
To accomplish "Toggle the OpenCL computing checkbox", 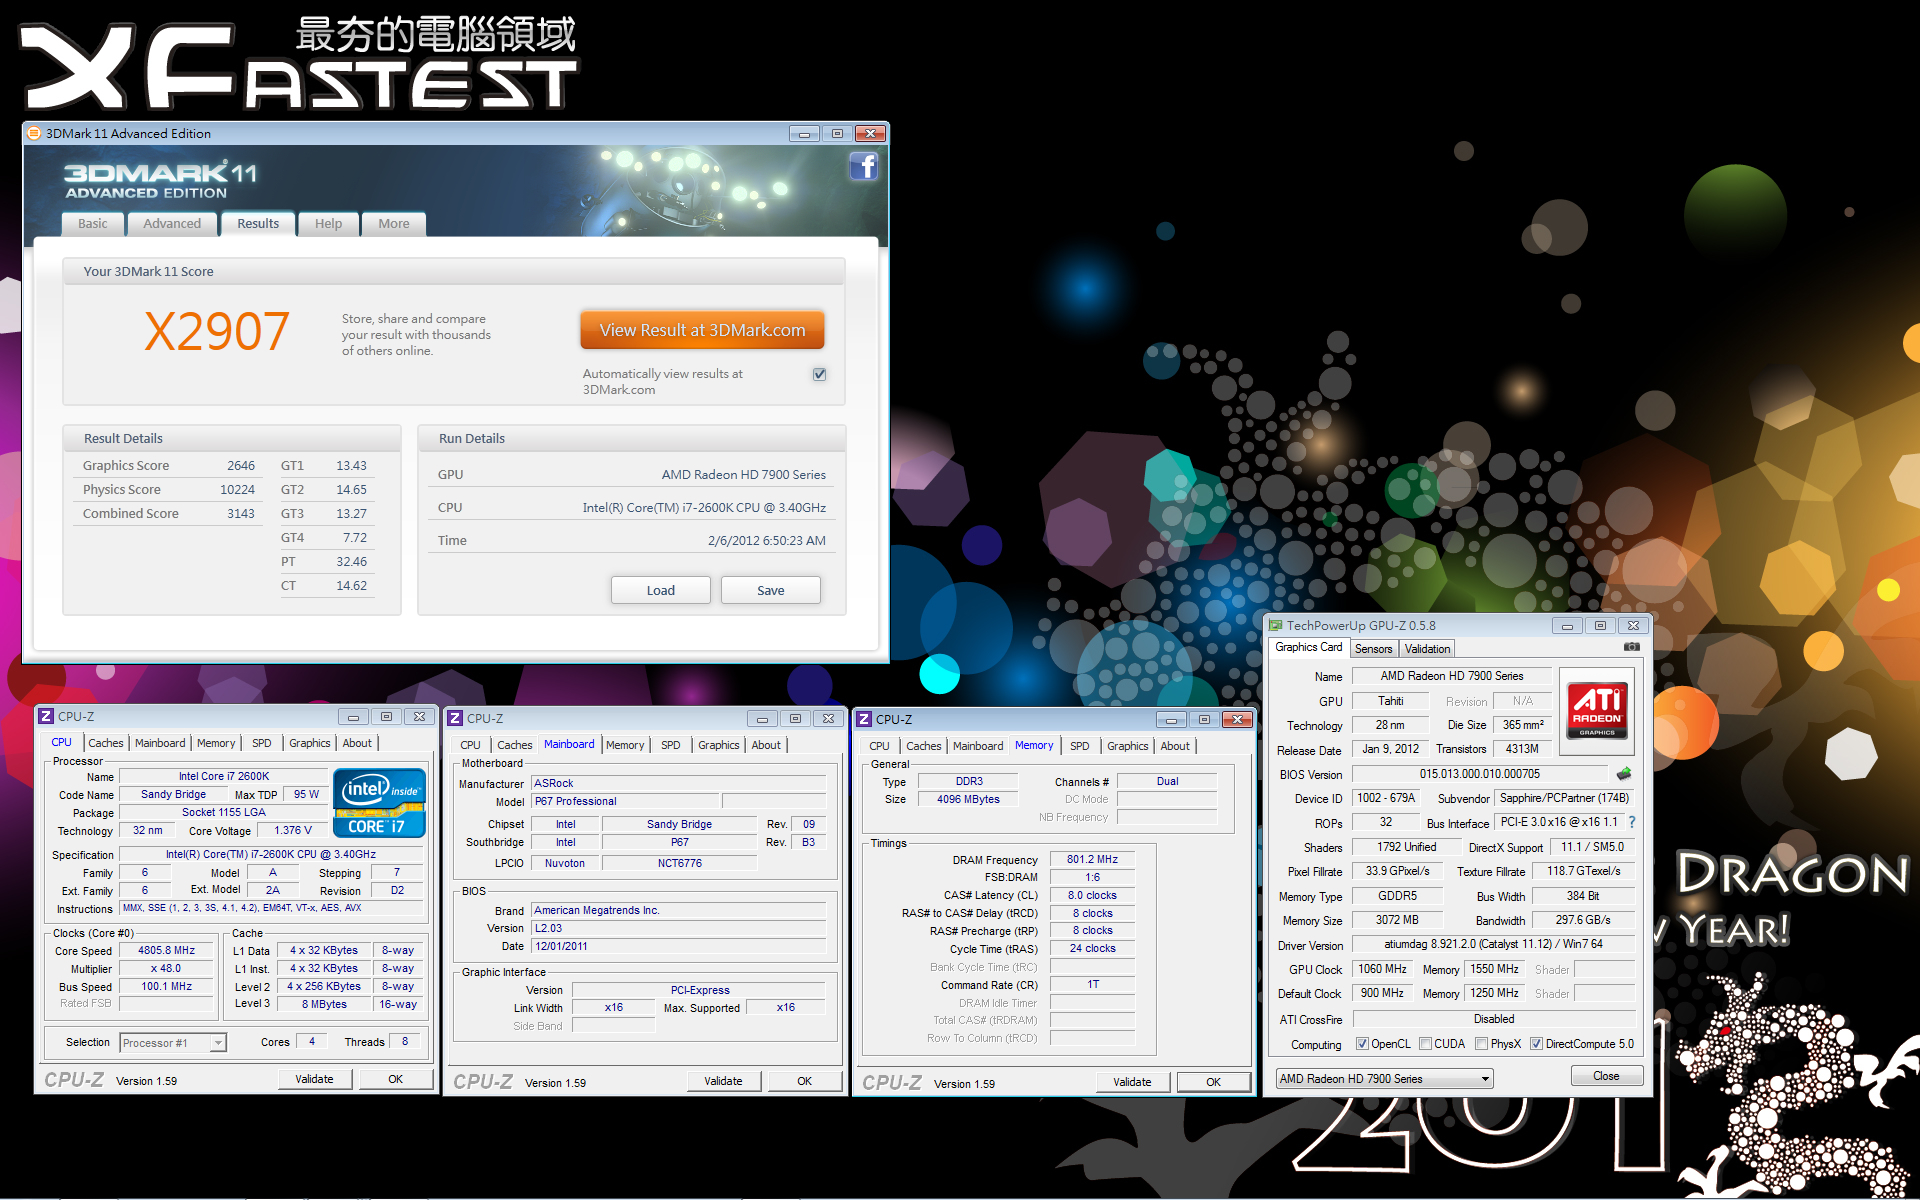I will [x=1362, y=1044].
